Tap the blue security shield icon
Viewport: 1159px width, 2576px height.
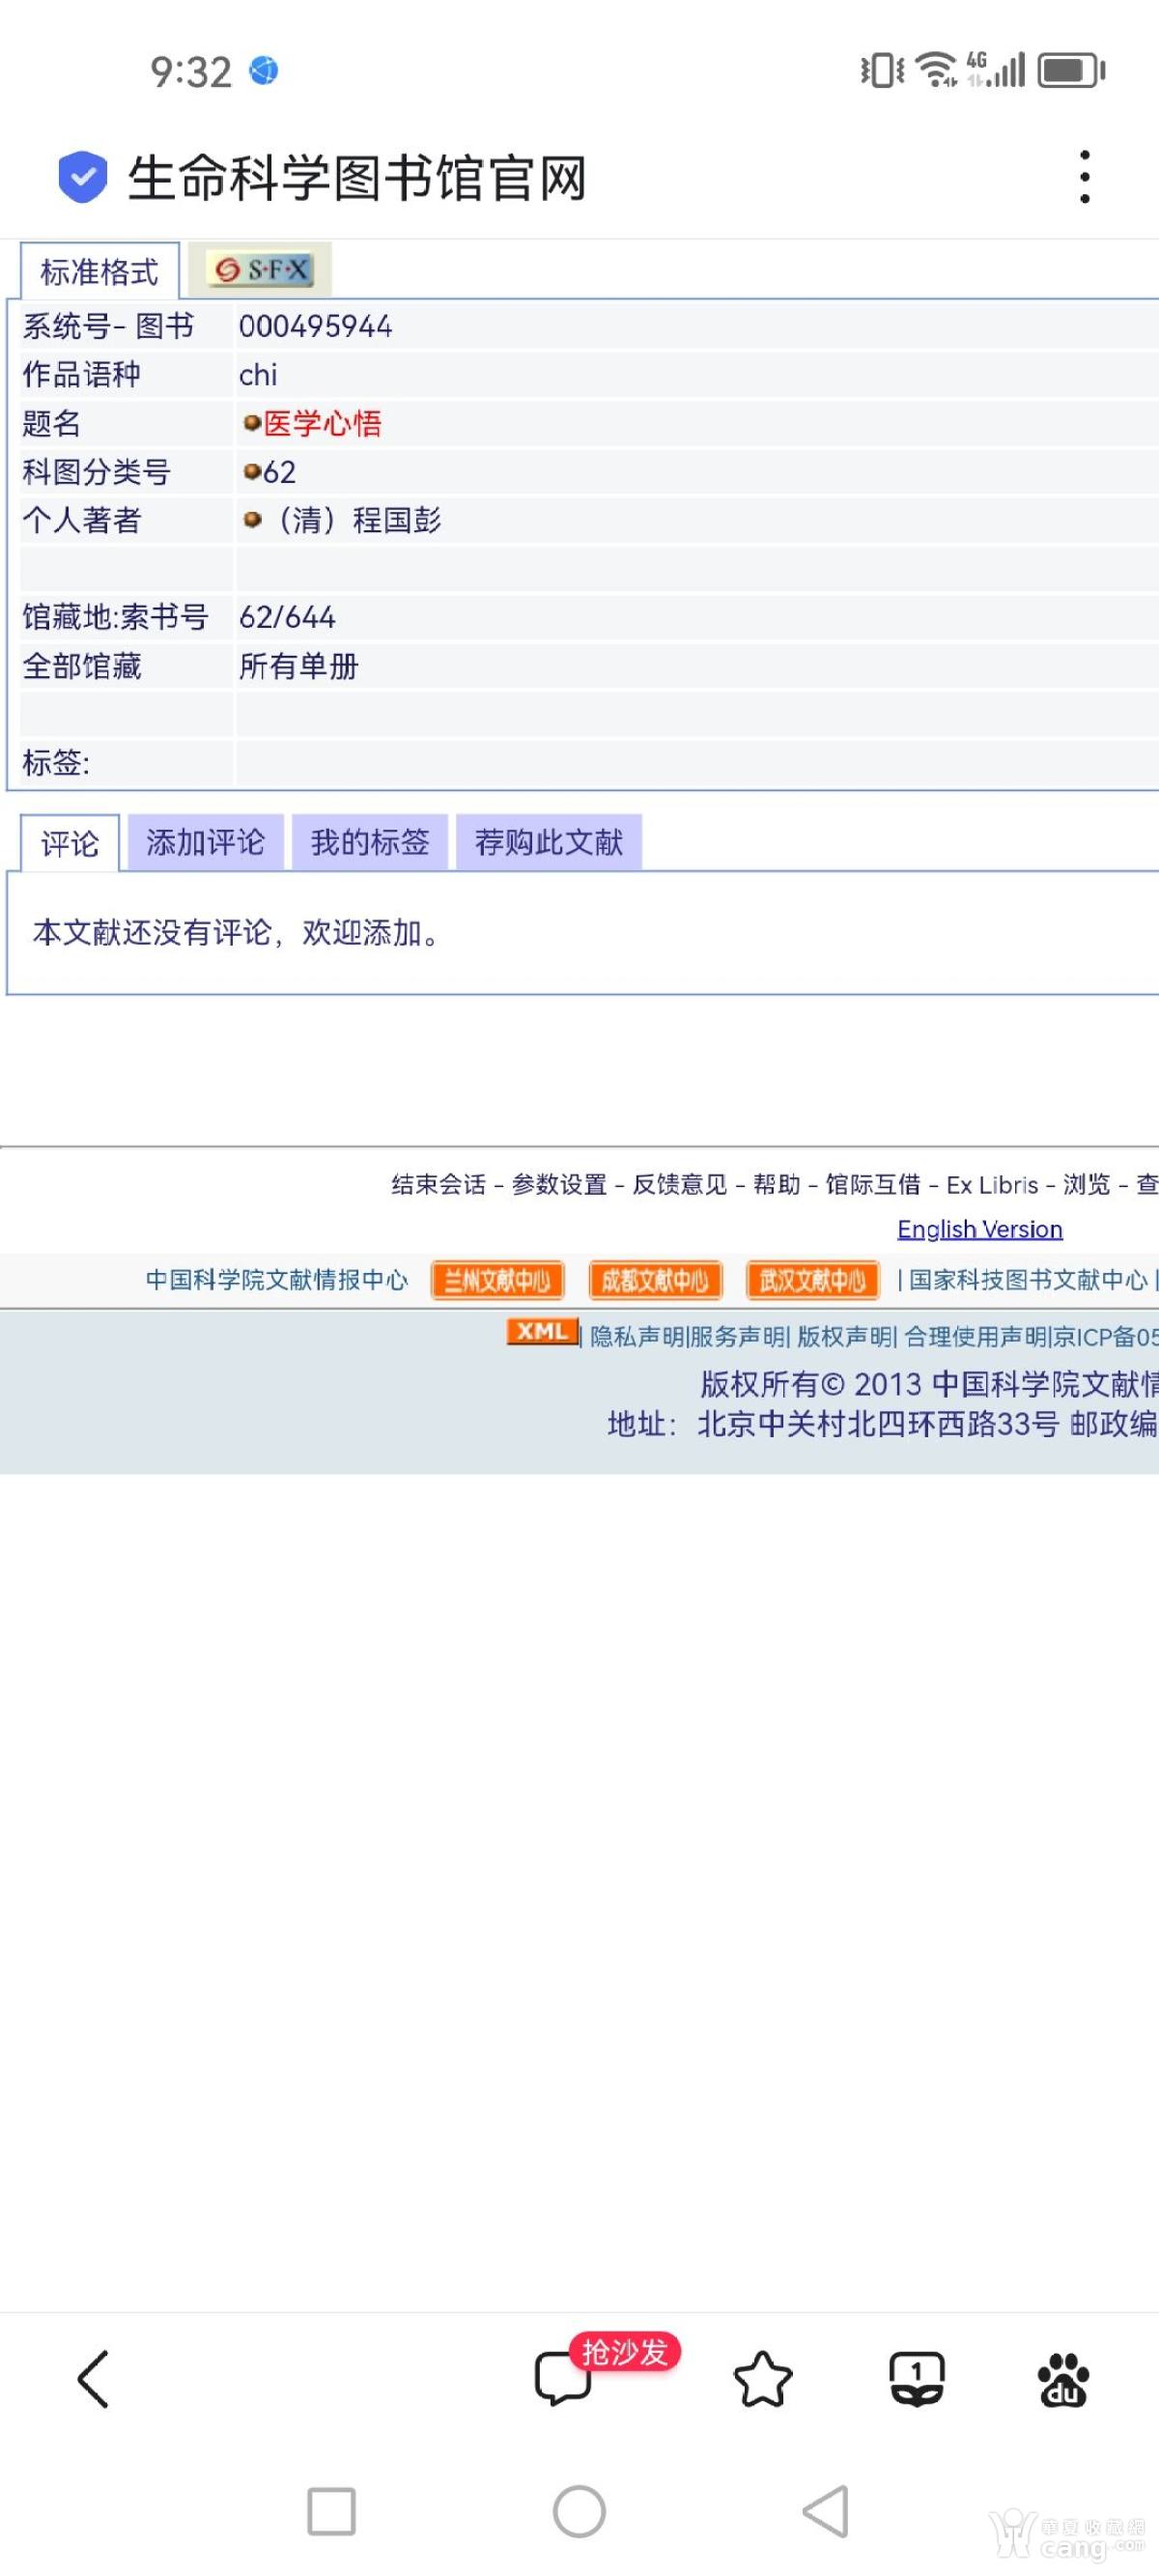point(82,177)
